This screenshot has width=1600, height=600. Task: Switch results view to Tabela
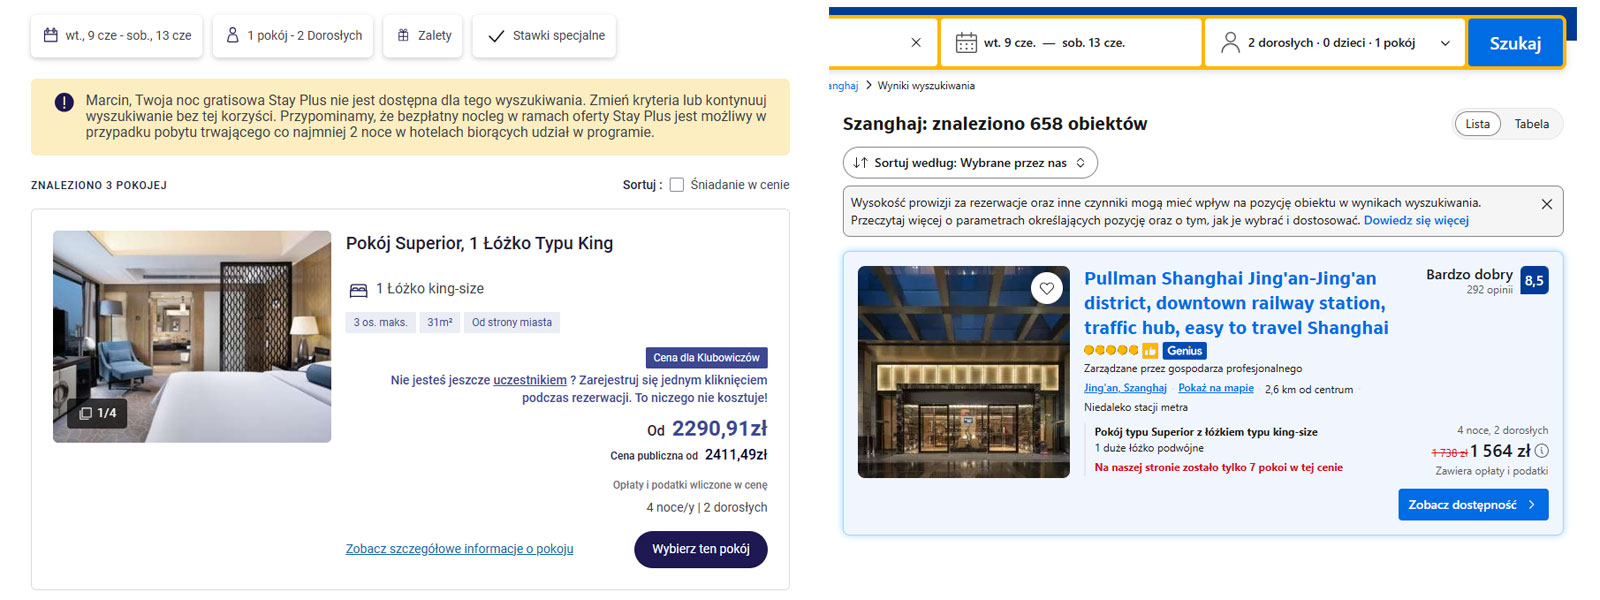1531,124
